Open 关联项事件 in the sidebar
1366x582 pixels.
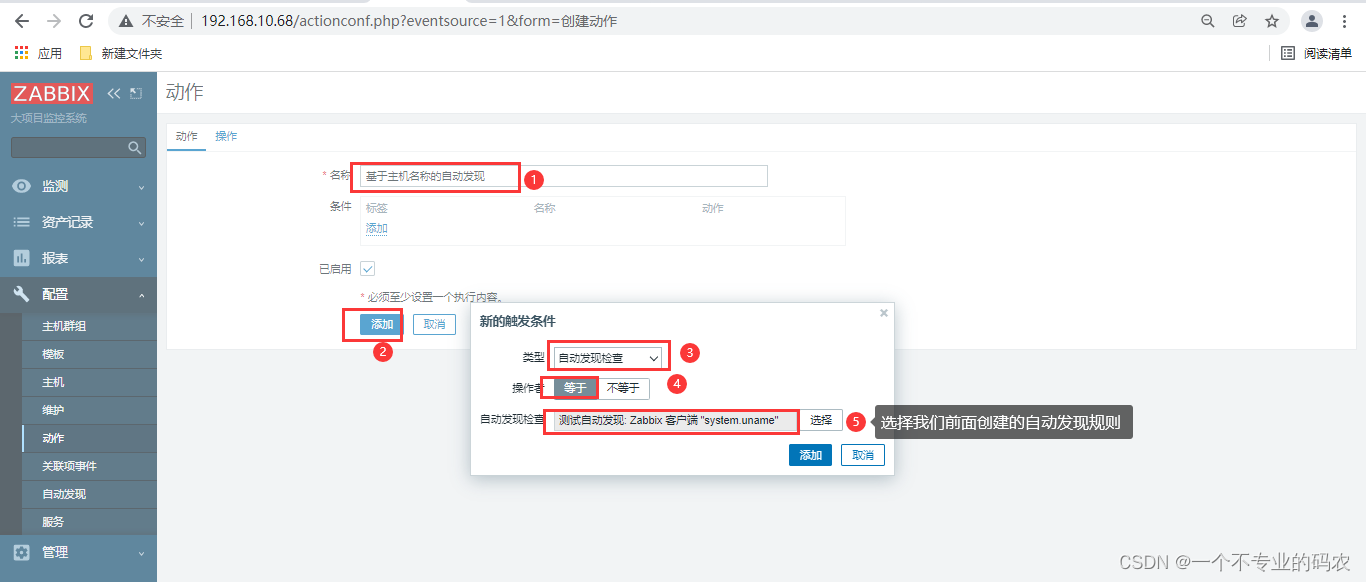click(89, 466)
